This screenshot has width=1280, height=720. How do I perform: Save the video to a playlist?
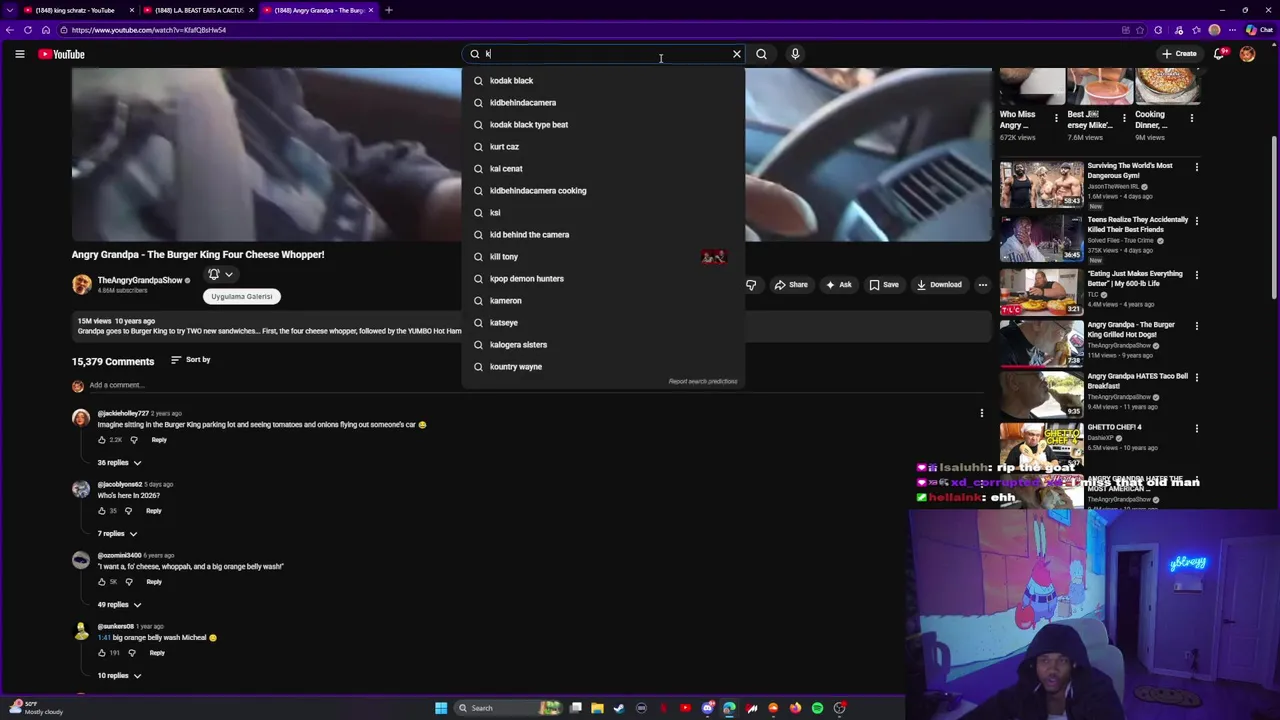[x=883, y=285]
